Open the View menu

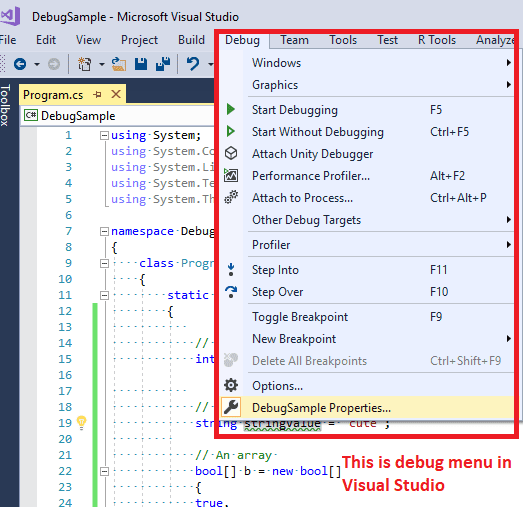pos(88,40)
